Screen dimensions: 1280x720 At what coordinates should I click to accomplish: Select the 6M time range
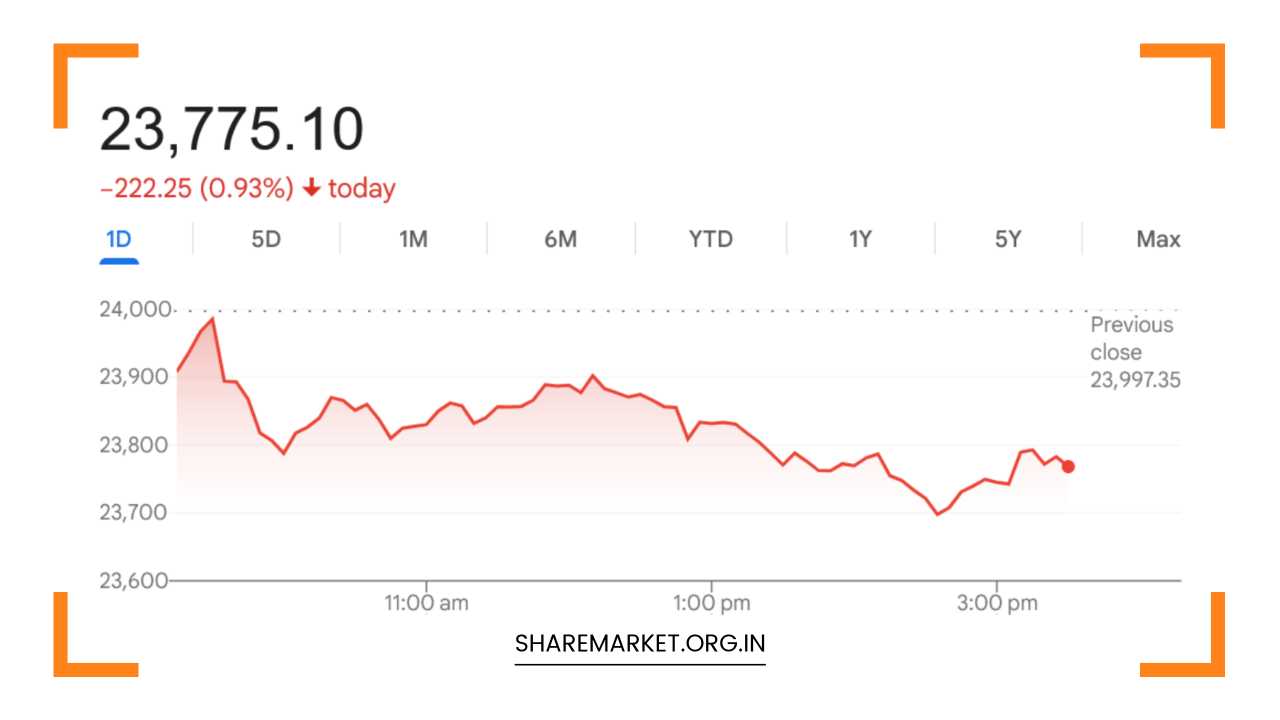pos(561,239)
